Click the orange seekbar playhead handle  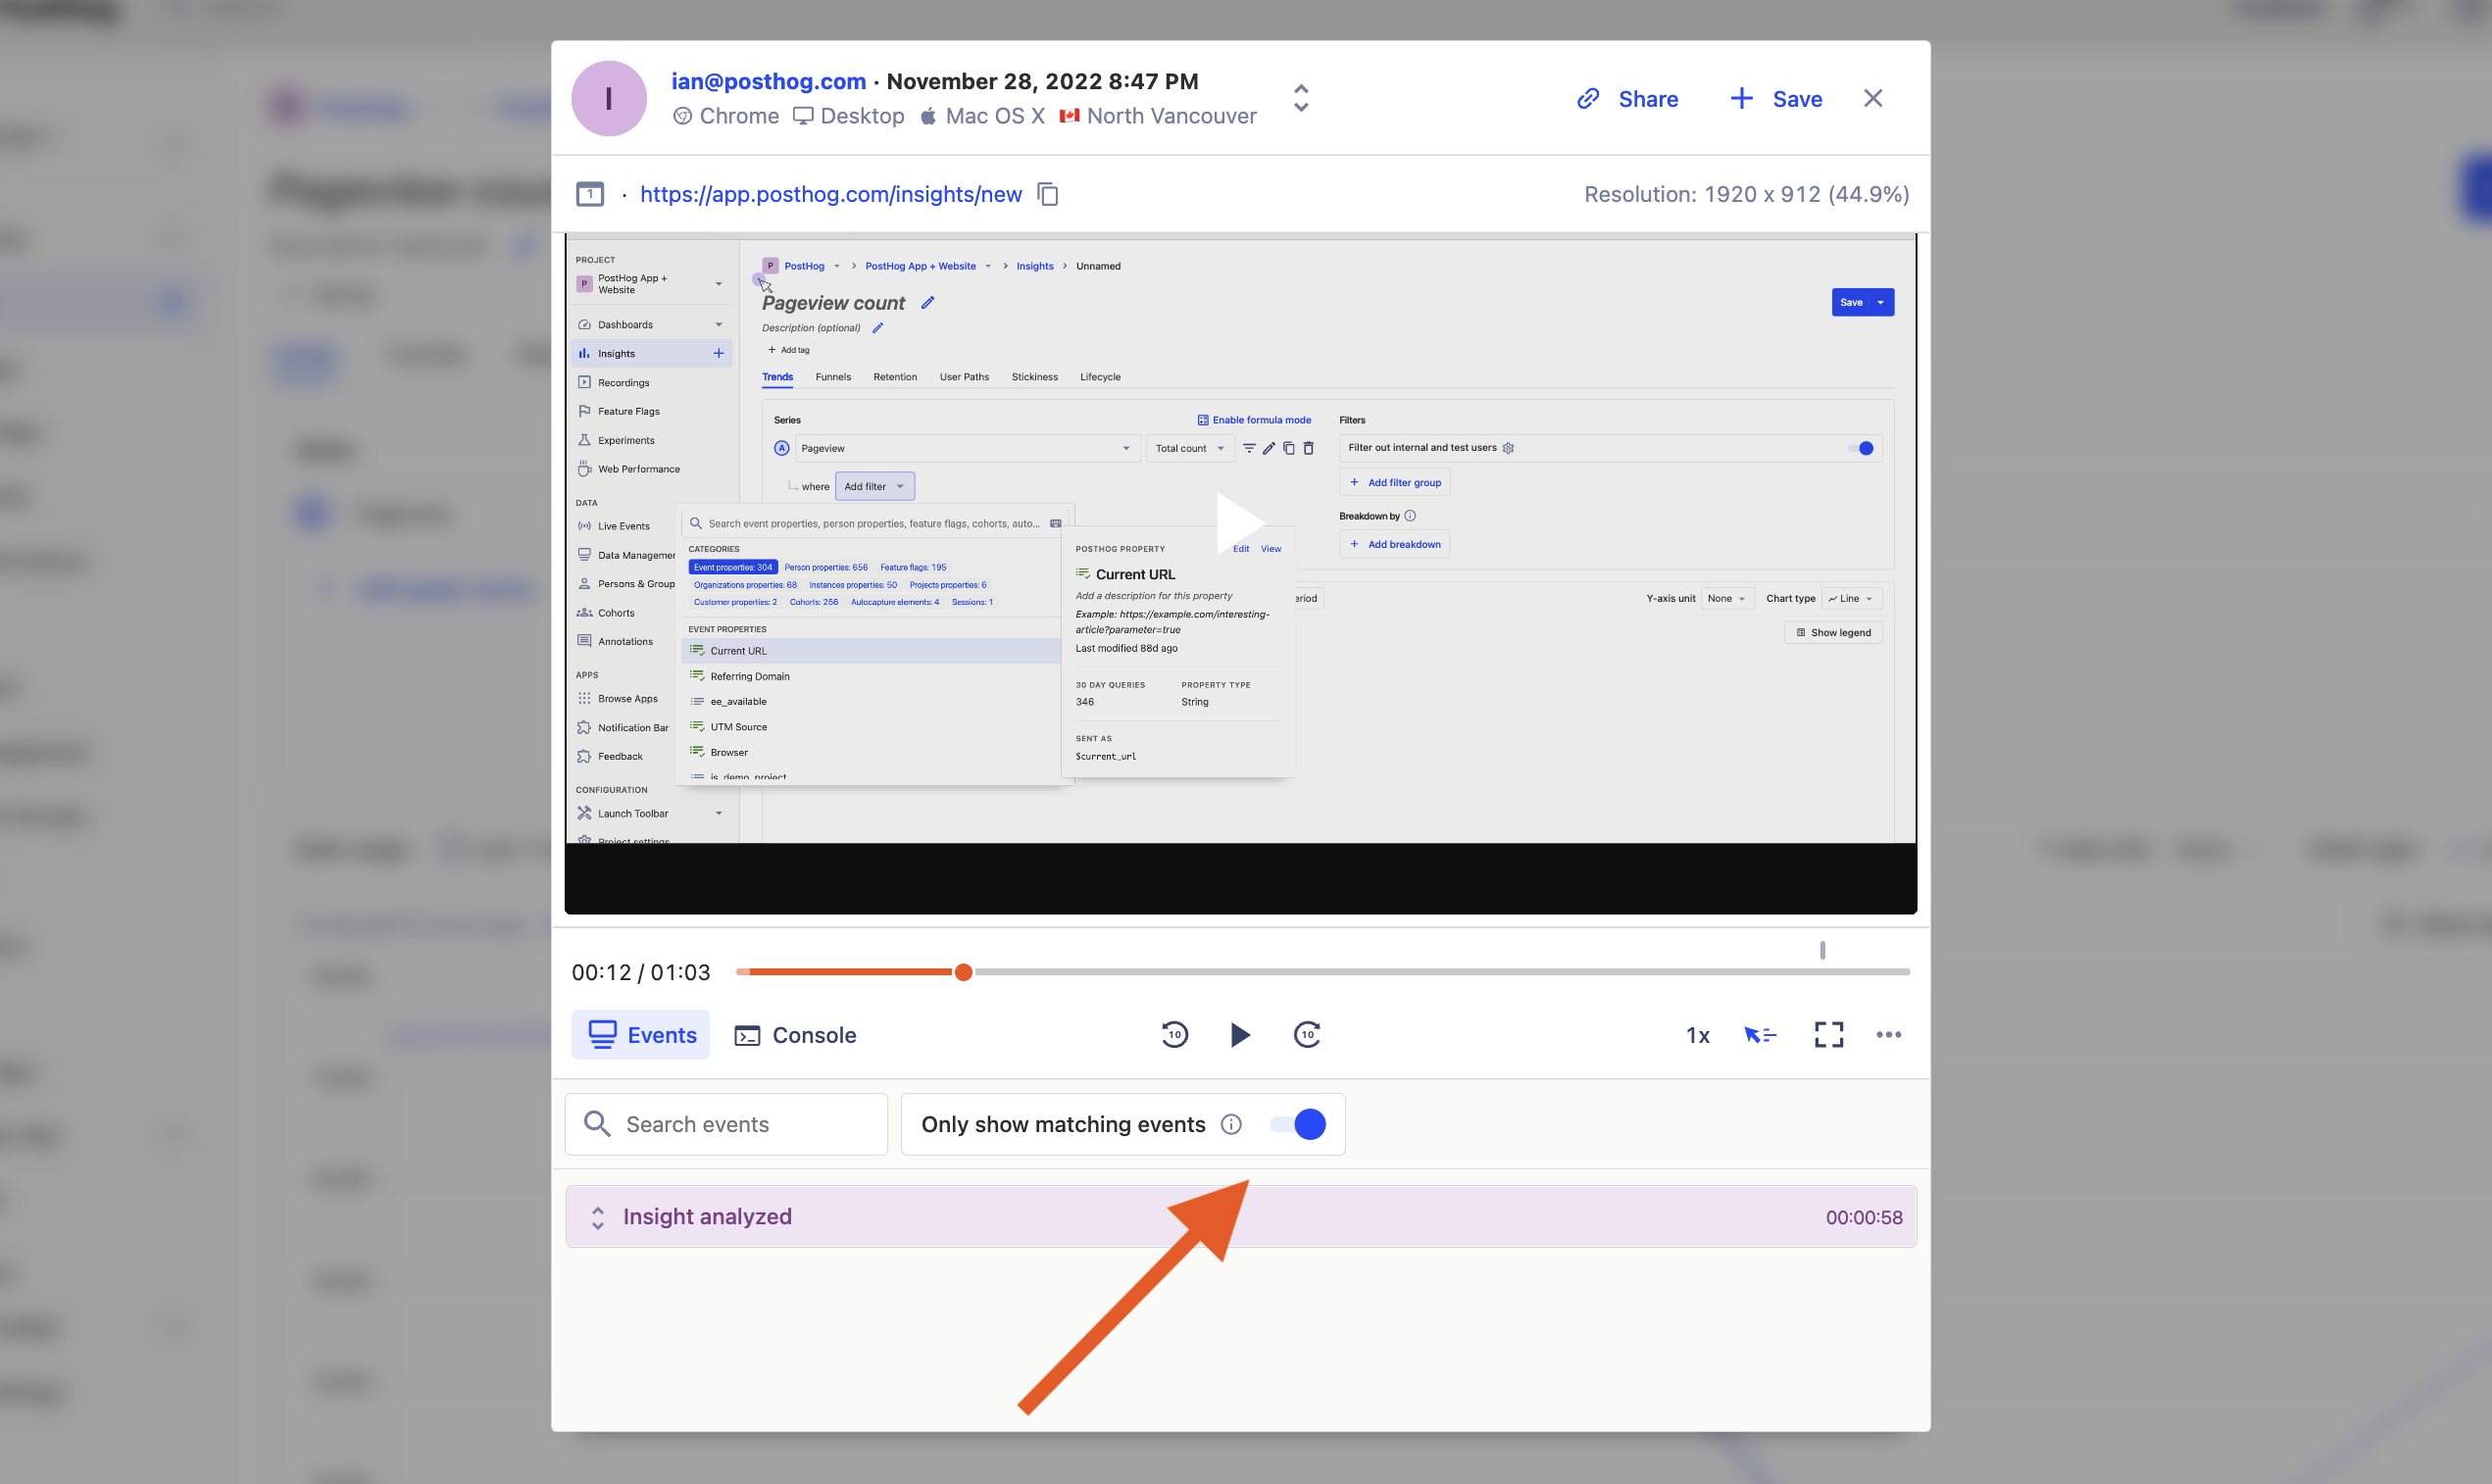pos(963,972)
